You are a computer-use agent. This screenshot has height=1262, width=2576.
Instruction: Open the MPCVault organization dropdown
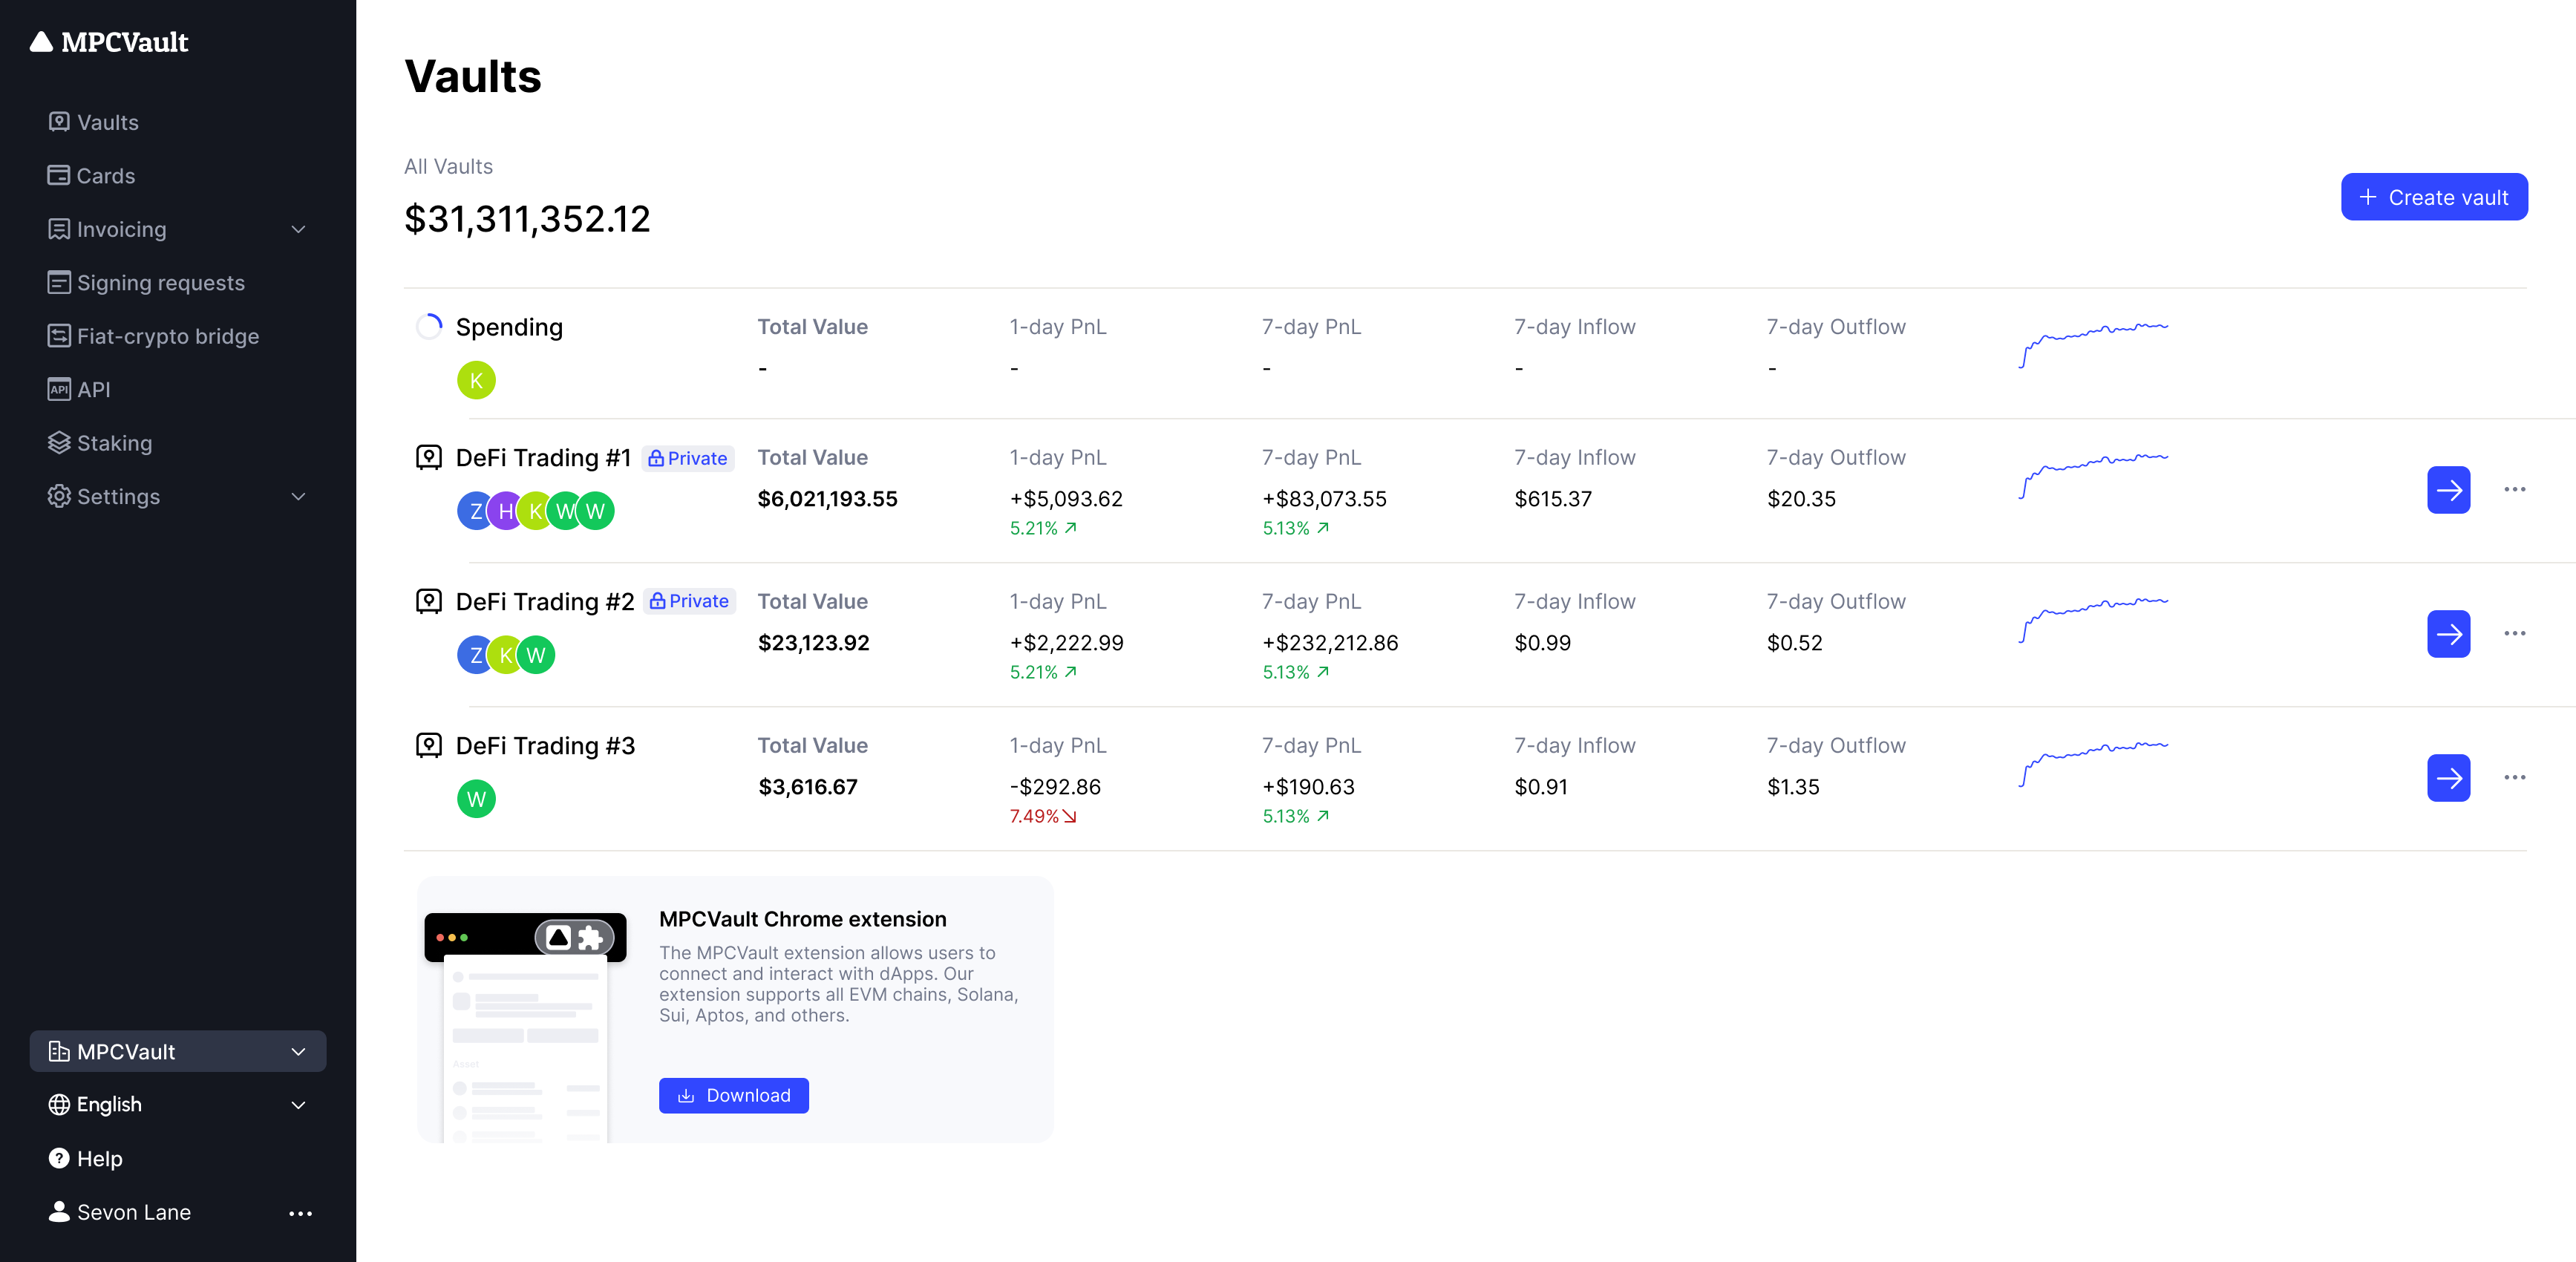point(178,1051)
